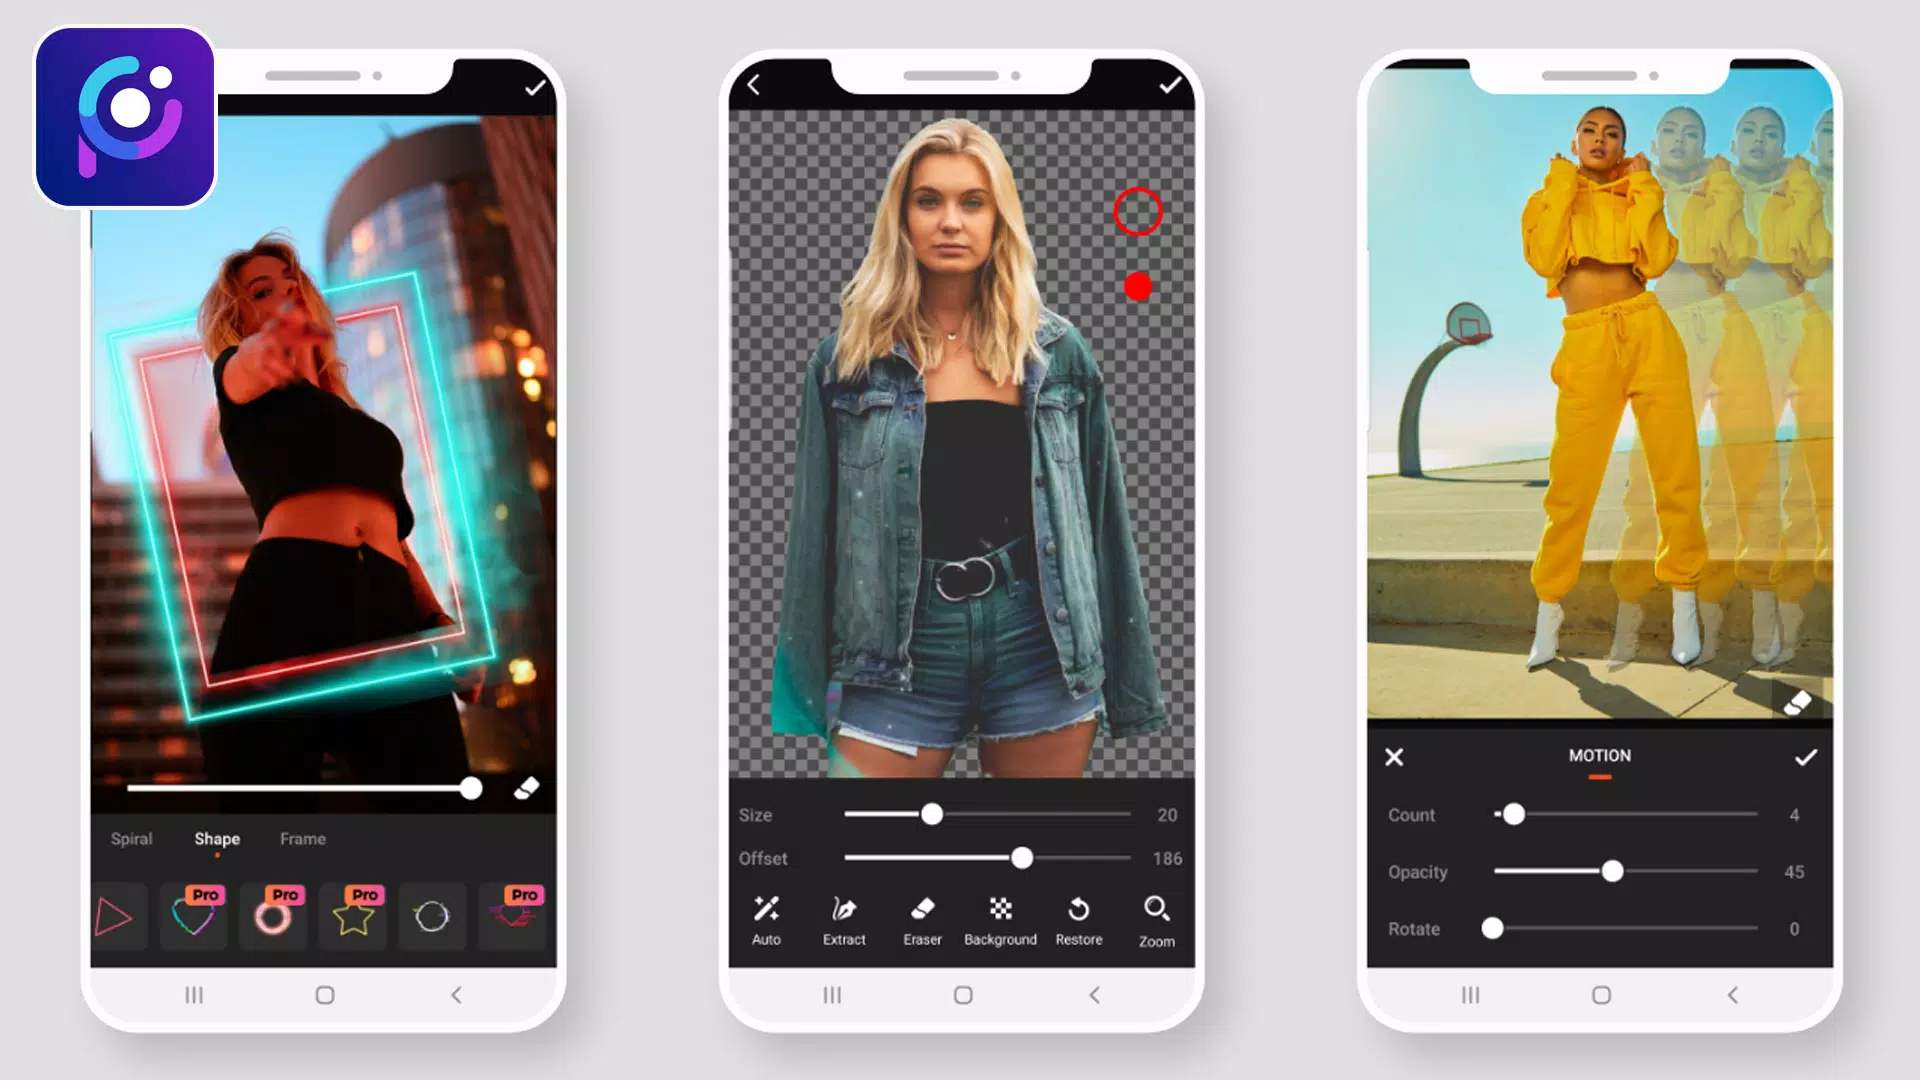1920x1080 pixels.
Task: Open the PicsArt app icon menu
Action: click(124, 117)
